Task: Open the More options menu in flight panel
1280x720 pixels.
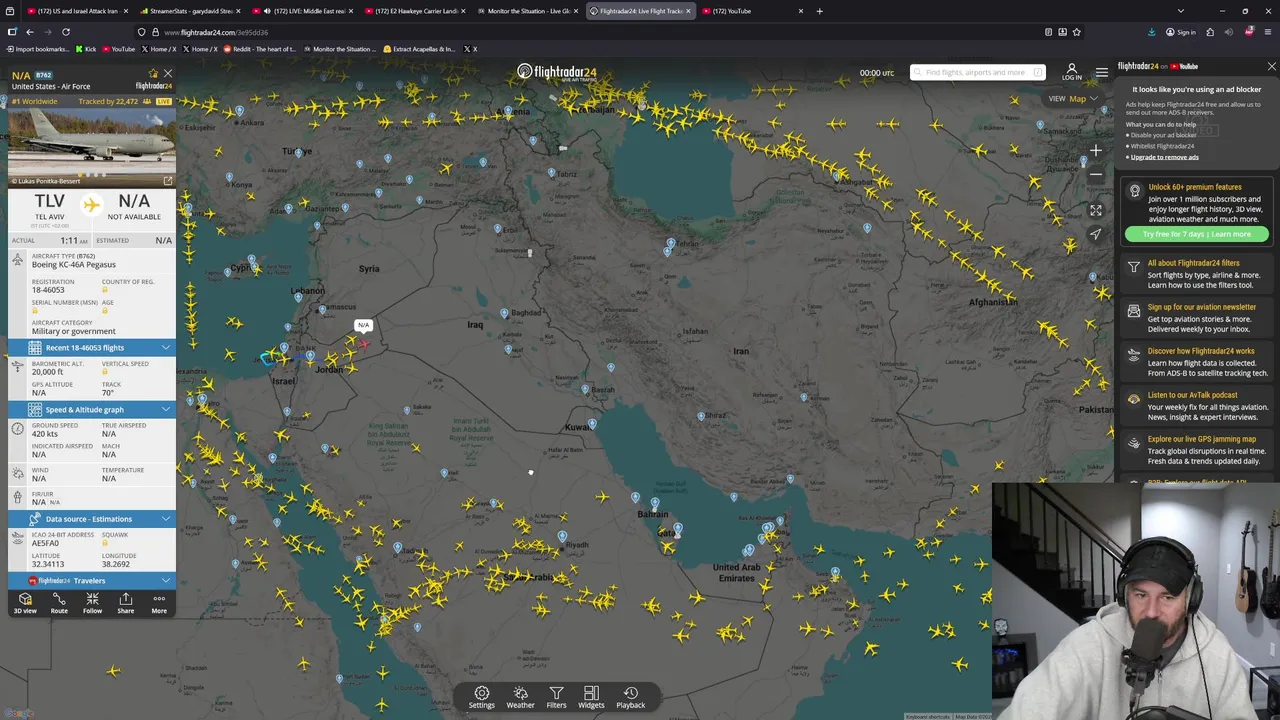Action: pos(159,603)
